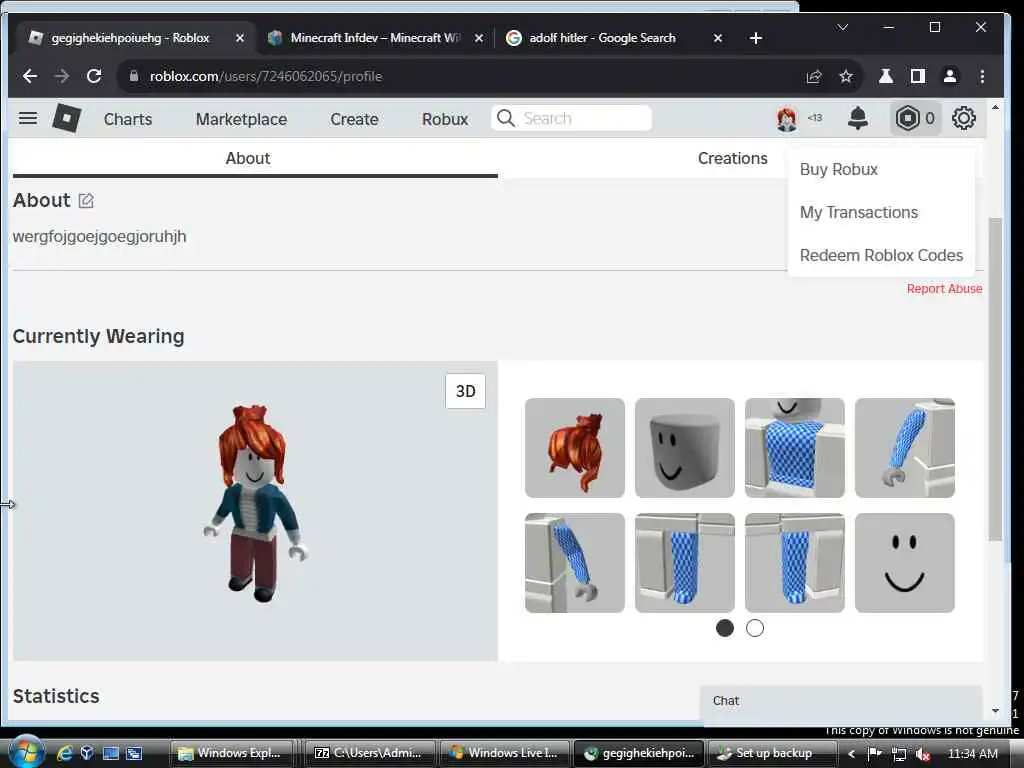Screen dimensions: 1024x768
Task: Switch to Set up backup taskbar button
Action: [x=772, y=753]
